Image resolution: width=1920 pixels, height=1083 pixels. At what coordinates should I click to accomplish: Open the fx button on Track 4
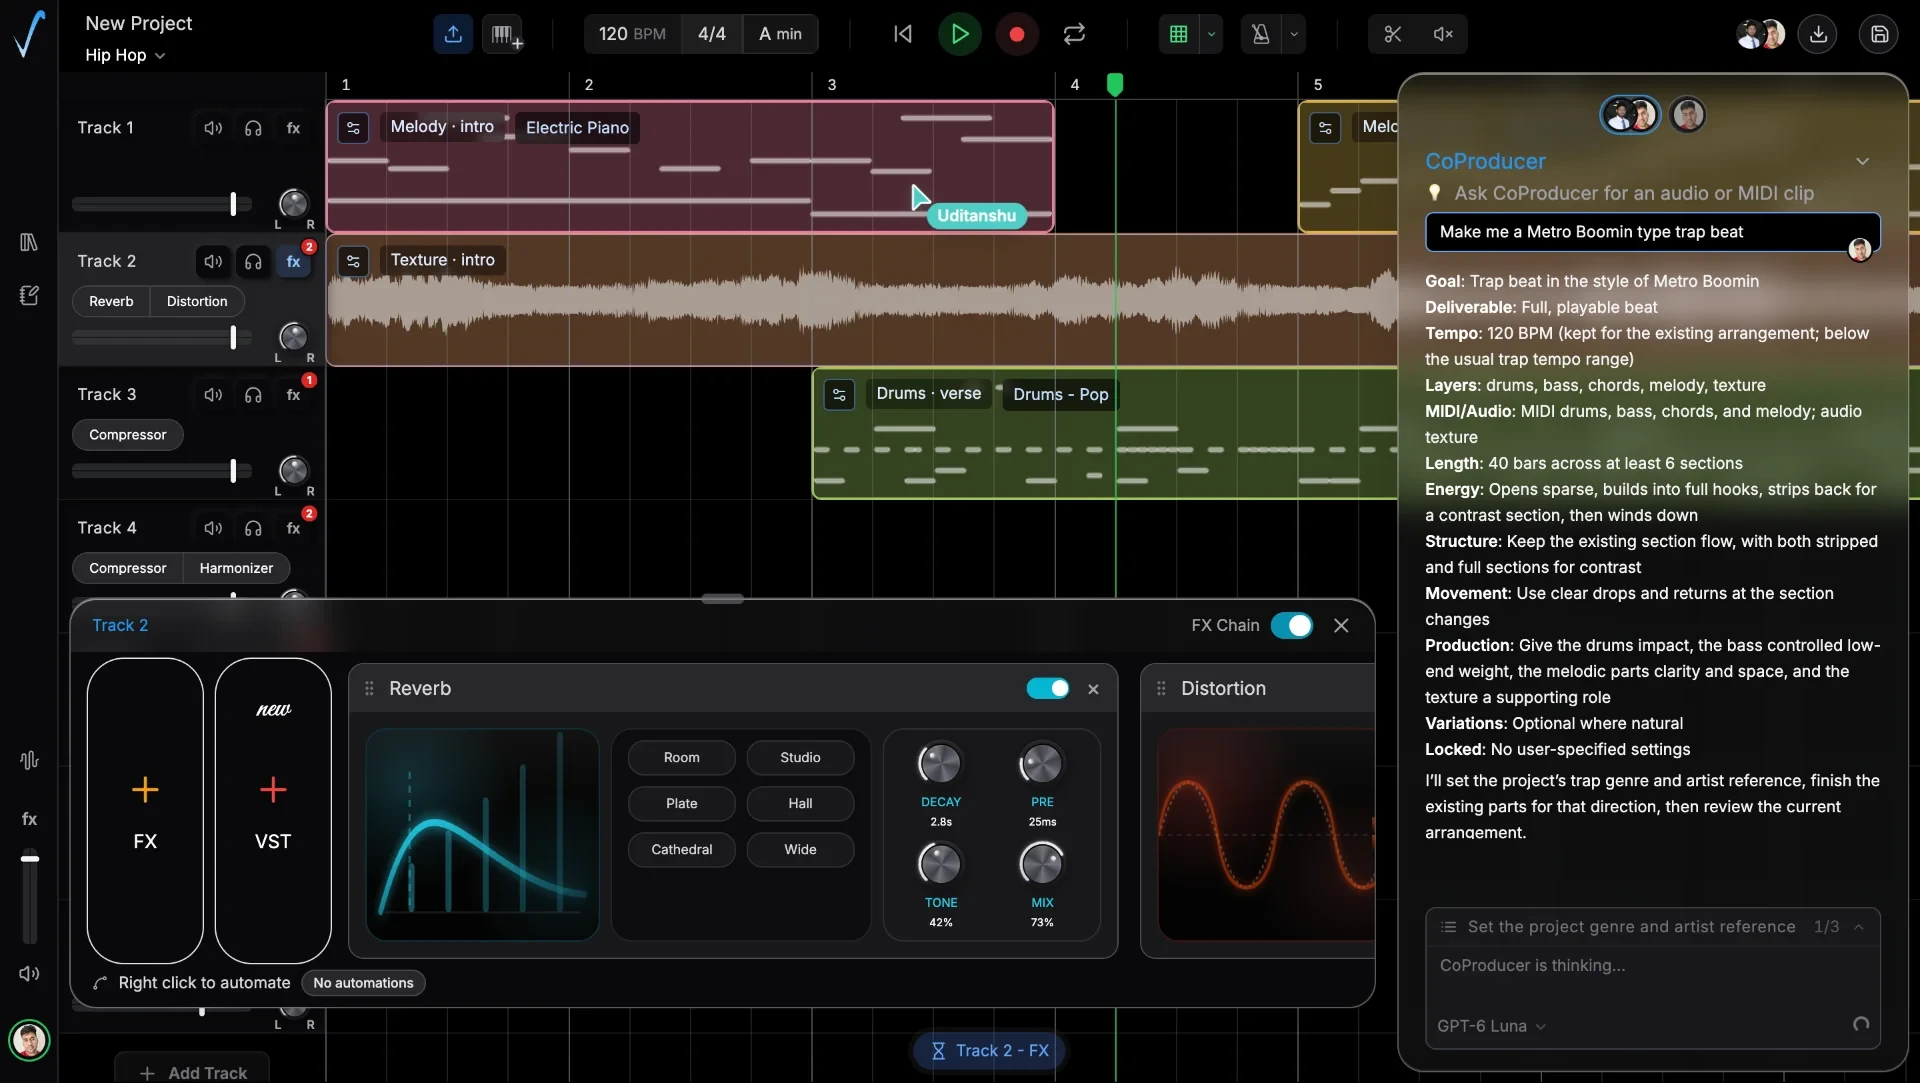coord(293,528)
